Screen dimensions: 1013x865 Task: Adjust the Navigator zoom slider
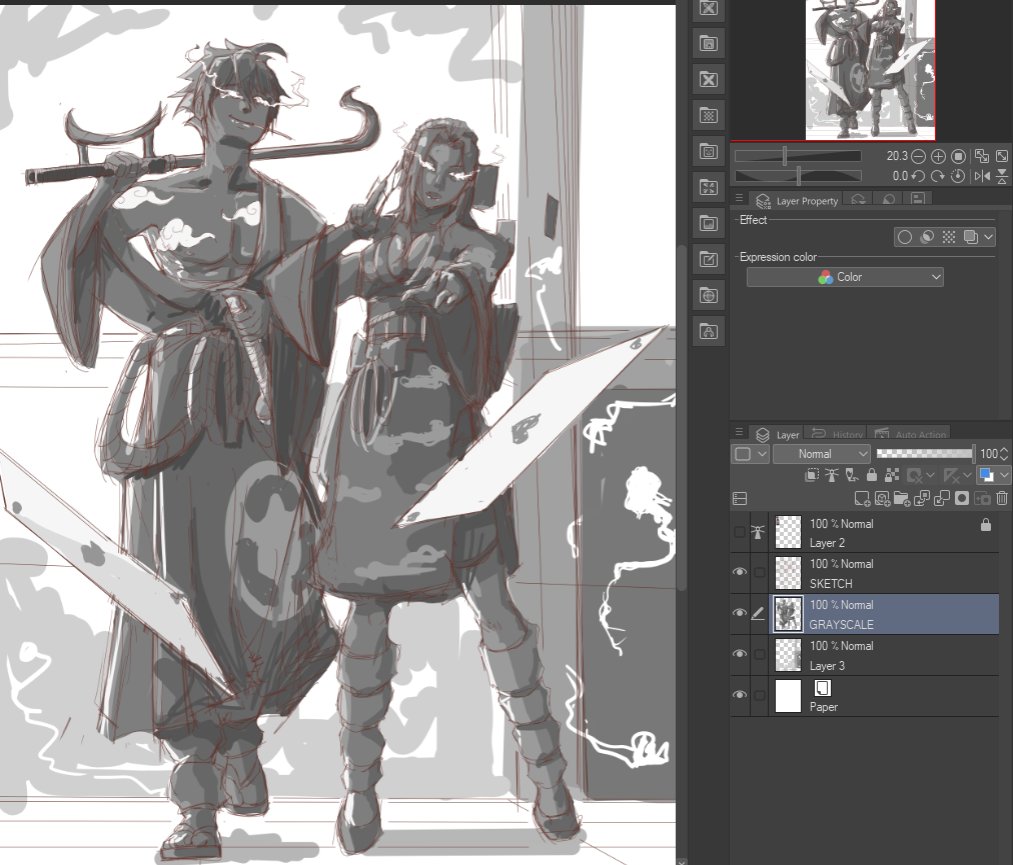click(x=798, y=156)
